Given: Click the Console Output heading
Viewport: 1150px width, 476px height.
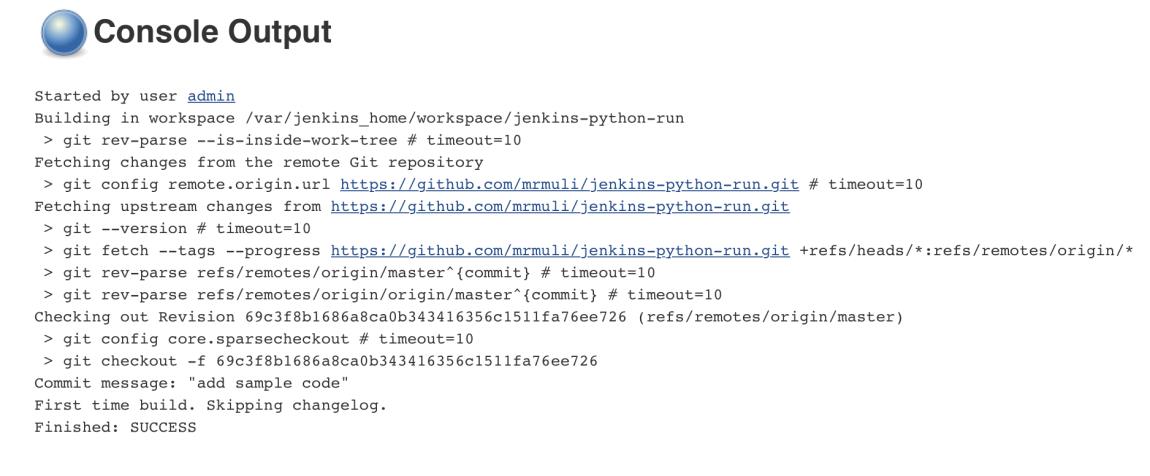Looking at the screenshot, I should (212, 33).
